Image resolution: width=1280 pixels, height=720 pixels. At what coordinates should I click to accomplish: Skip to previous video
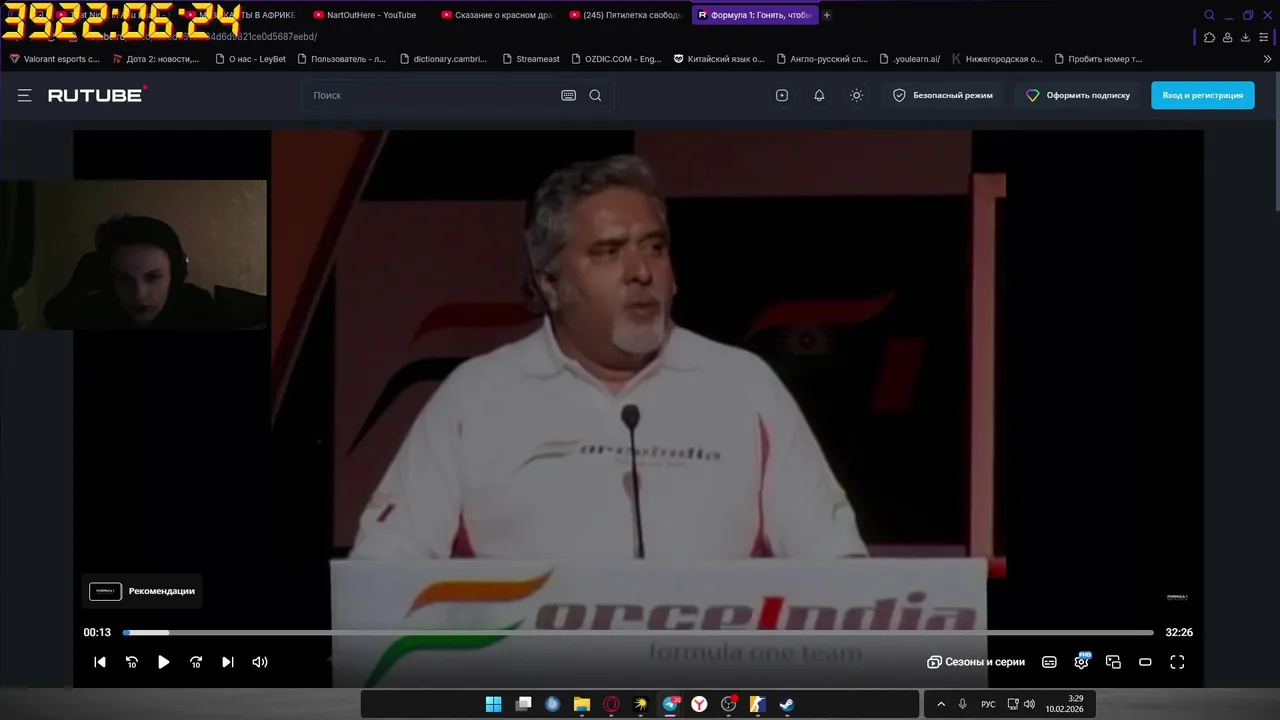pos(100,662)
